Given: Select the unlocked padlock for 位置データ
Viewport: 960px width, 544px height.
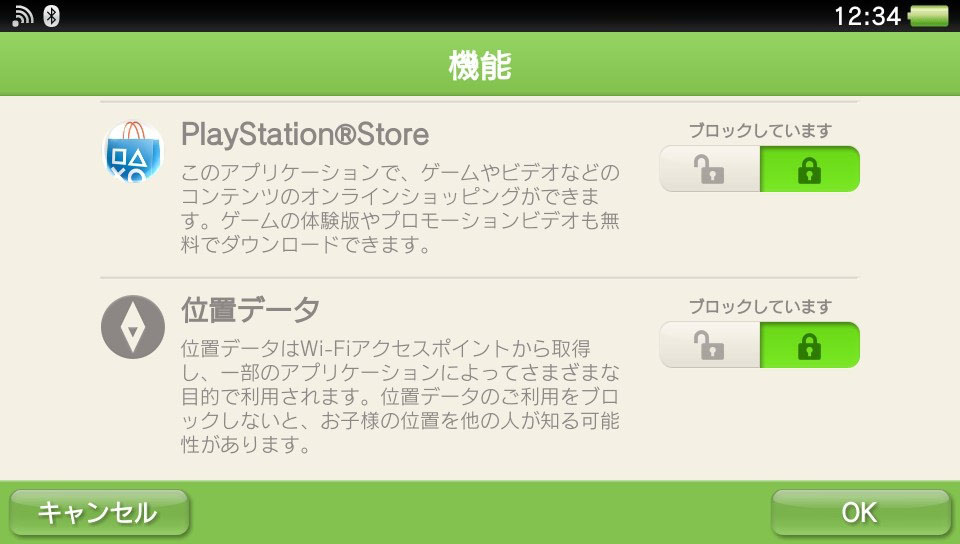Looking at the screenshot, I should pos(710,345).
